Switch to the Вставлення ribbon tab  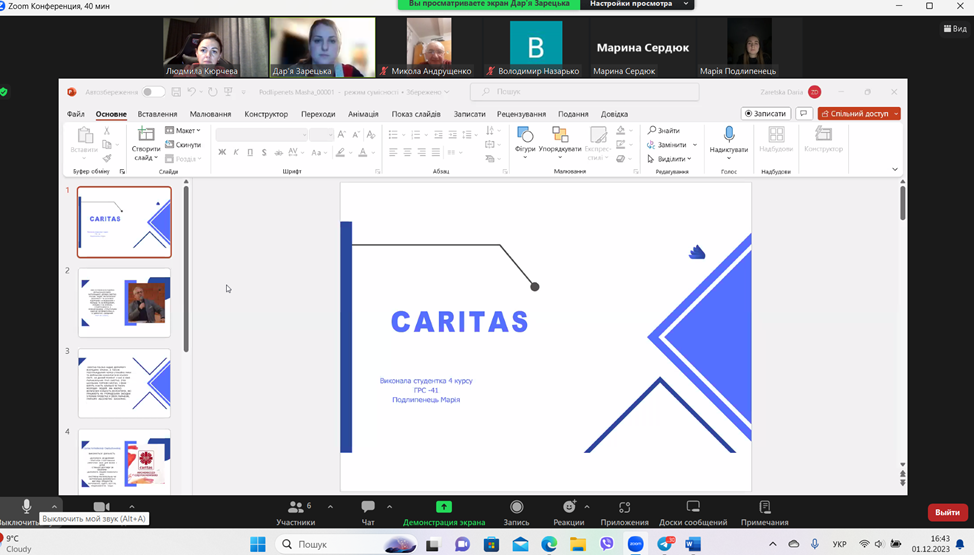[157, 114]
